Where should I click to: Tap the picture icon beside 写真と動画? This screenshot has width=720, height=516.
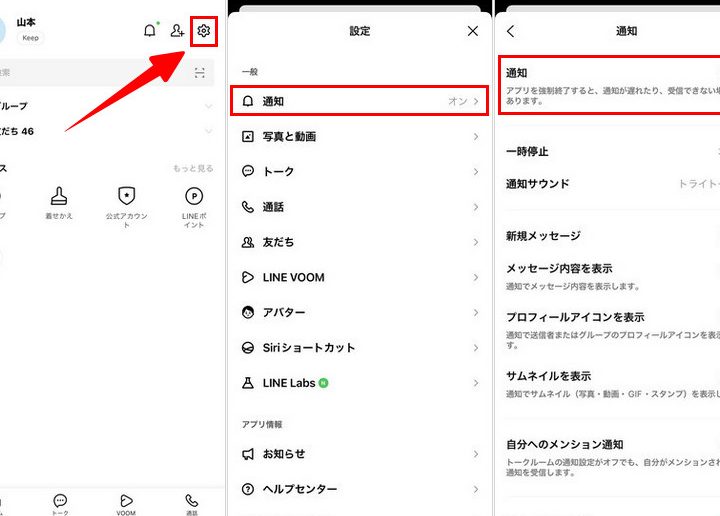248,136
